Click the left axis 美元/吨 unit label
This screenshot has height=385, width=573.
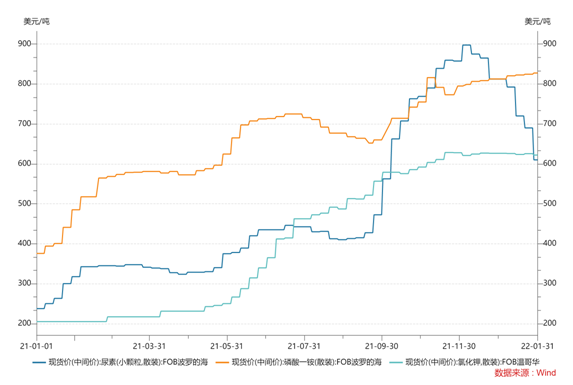(37, 22)
